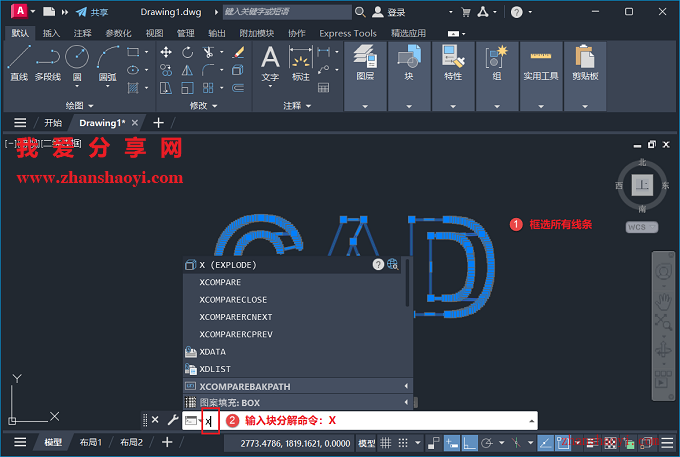
Task: Activate the Scale tool
Action: [187, 88]
